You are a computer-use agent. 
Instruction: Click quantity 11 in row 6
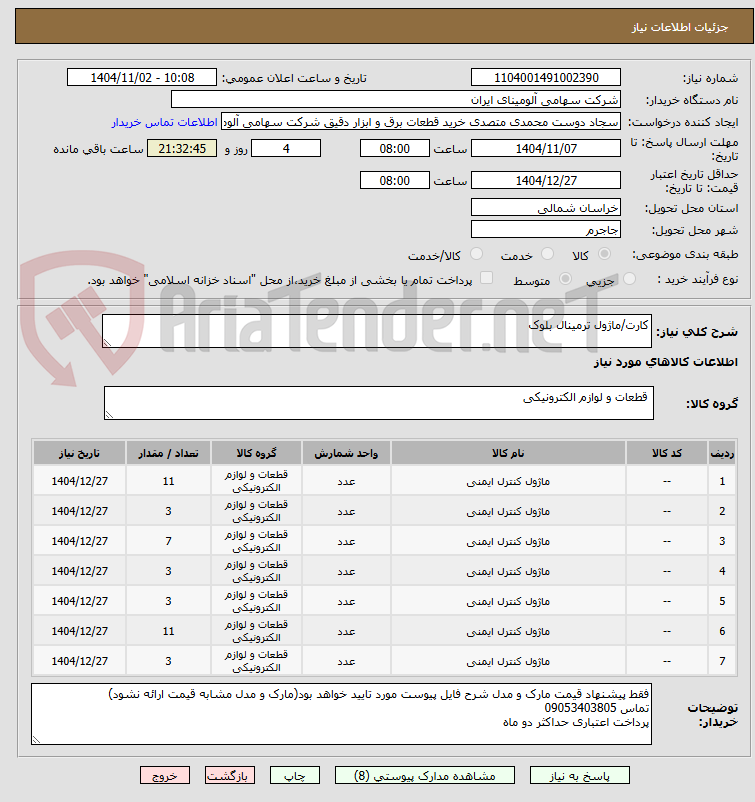pyautogui.click(x=168, y=631)
